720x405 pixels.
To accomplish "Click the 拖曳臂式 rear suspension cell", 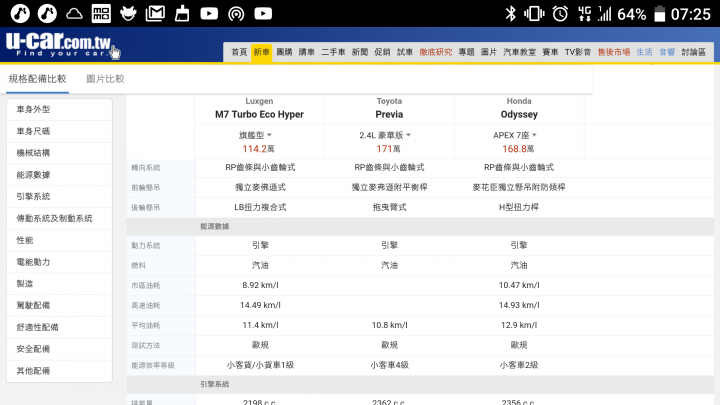I will tap(389, 207).
